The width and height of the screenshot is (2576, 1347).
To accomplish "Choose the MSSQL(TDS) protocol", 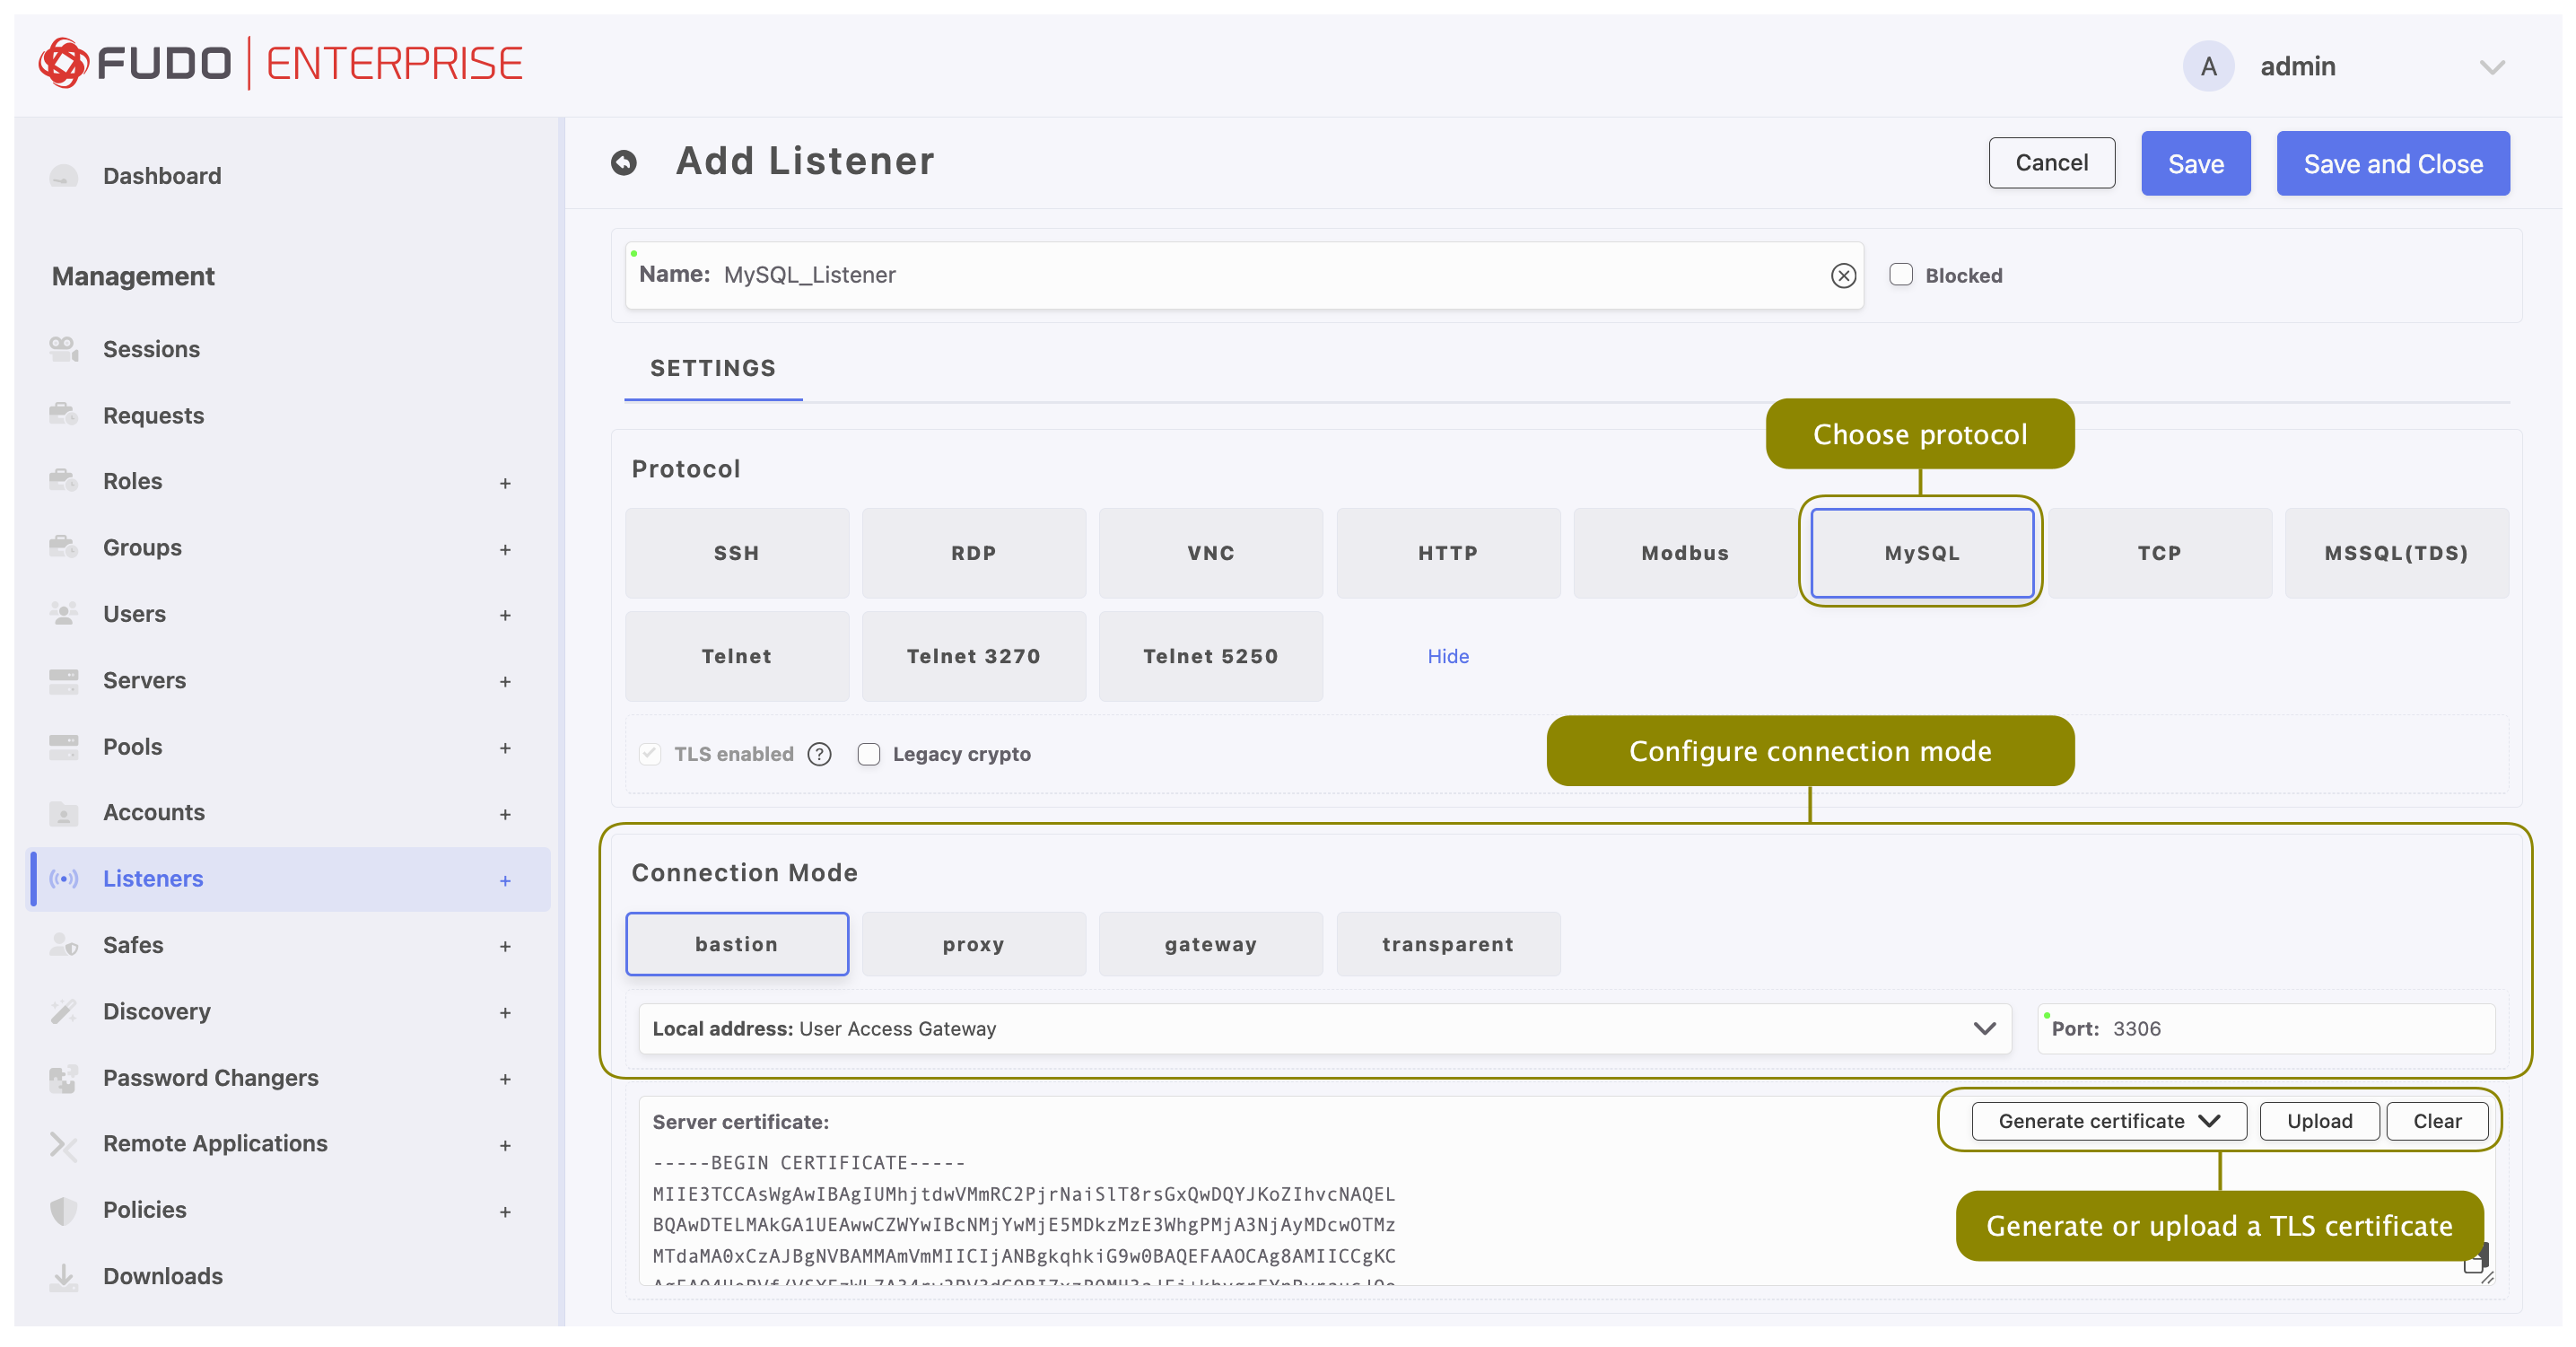I will click(2396, 553).
